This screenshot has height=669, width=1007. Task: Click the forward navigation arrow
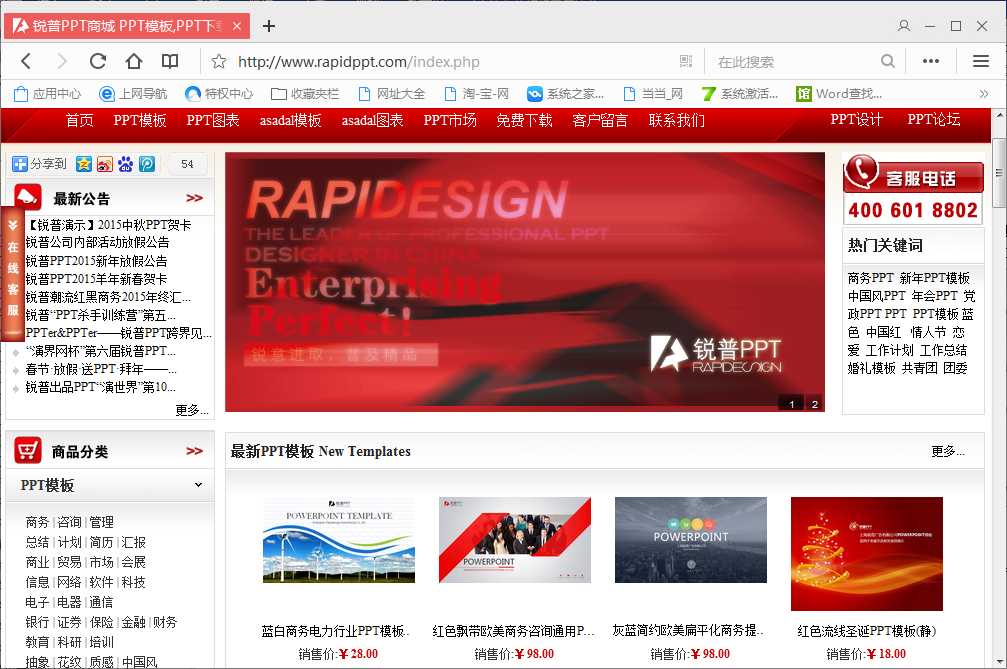62,62
